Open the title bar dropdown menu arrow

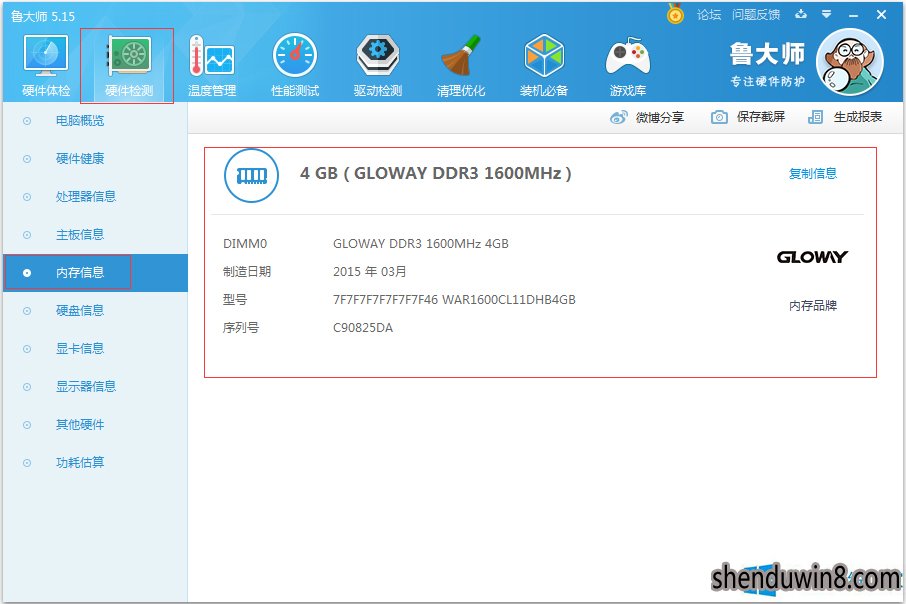click(827, 14)
